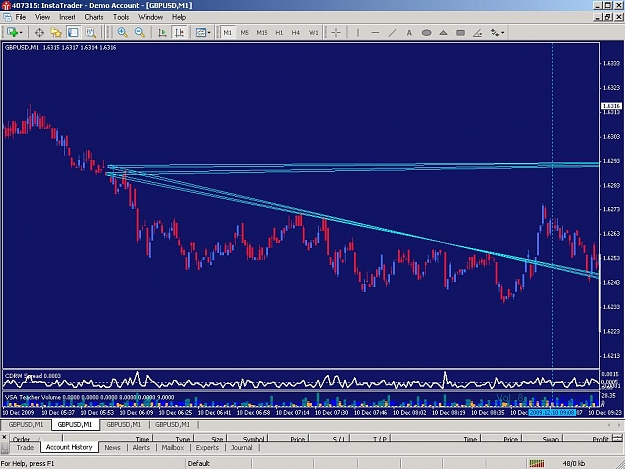Sort by the Swap column header
The height and width of the screenshot is (469, 625).
(x=542, y=438)
